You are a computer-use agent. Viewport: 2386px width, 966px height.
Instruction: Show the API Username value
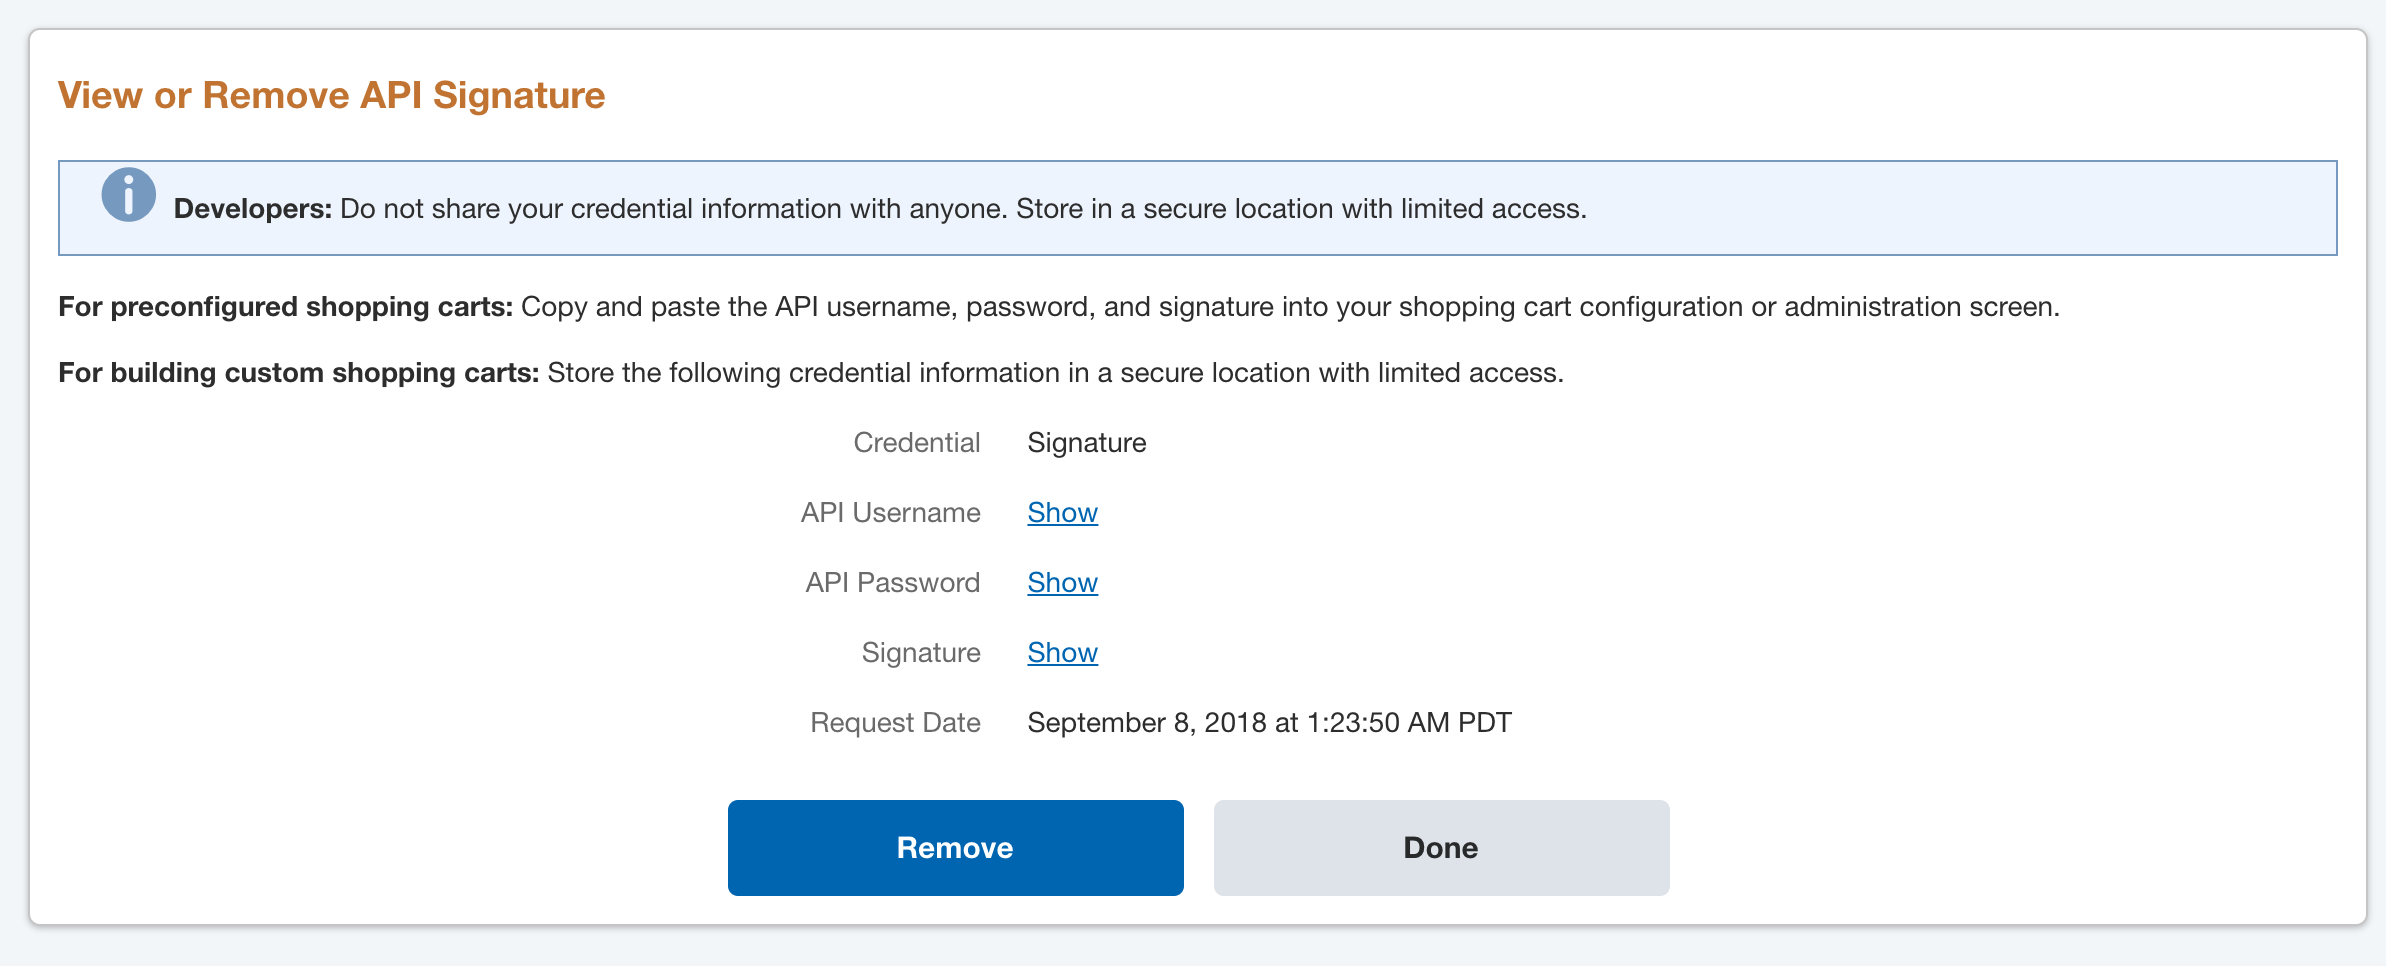click(1062, 513)
